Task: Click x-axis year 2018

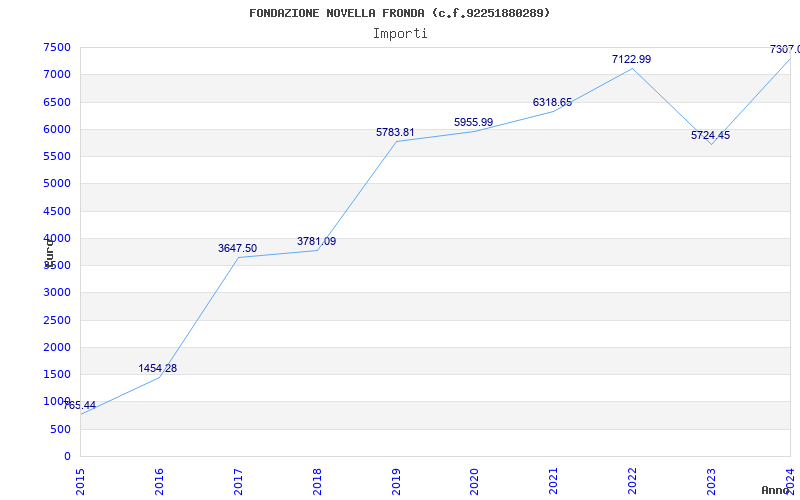Action: coord(317,482)
